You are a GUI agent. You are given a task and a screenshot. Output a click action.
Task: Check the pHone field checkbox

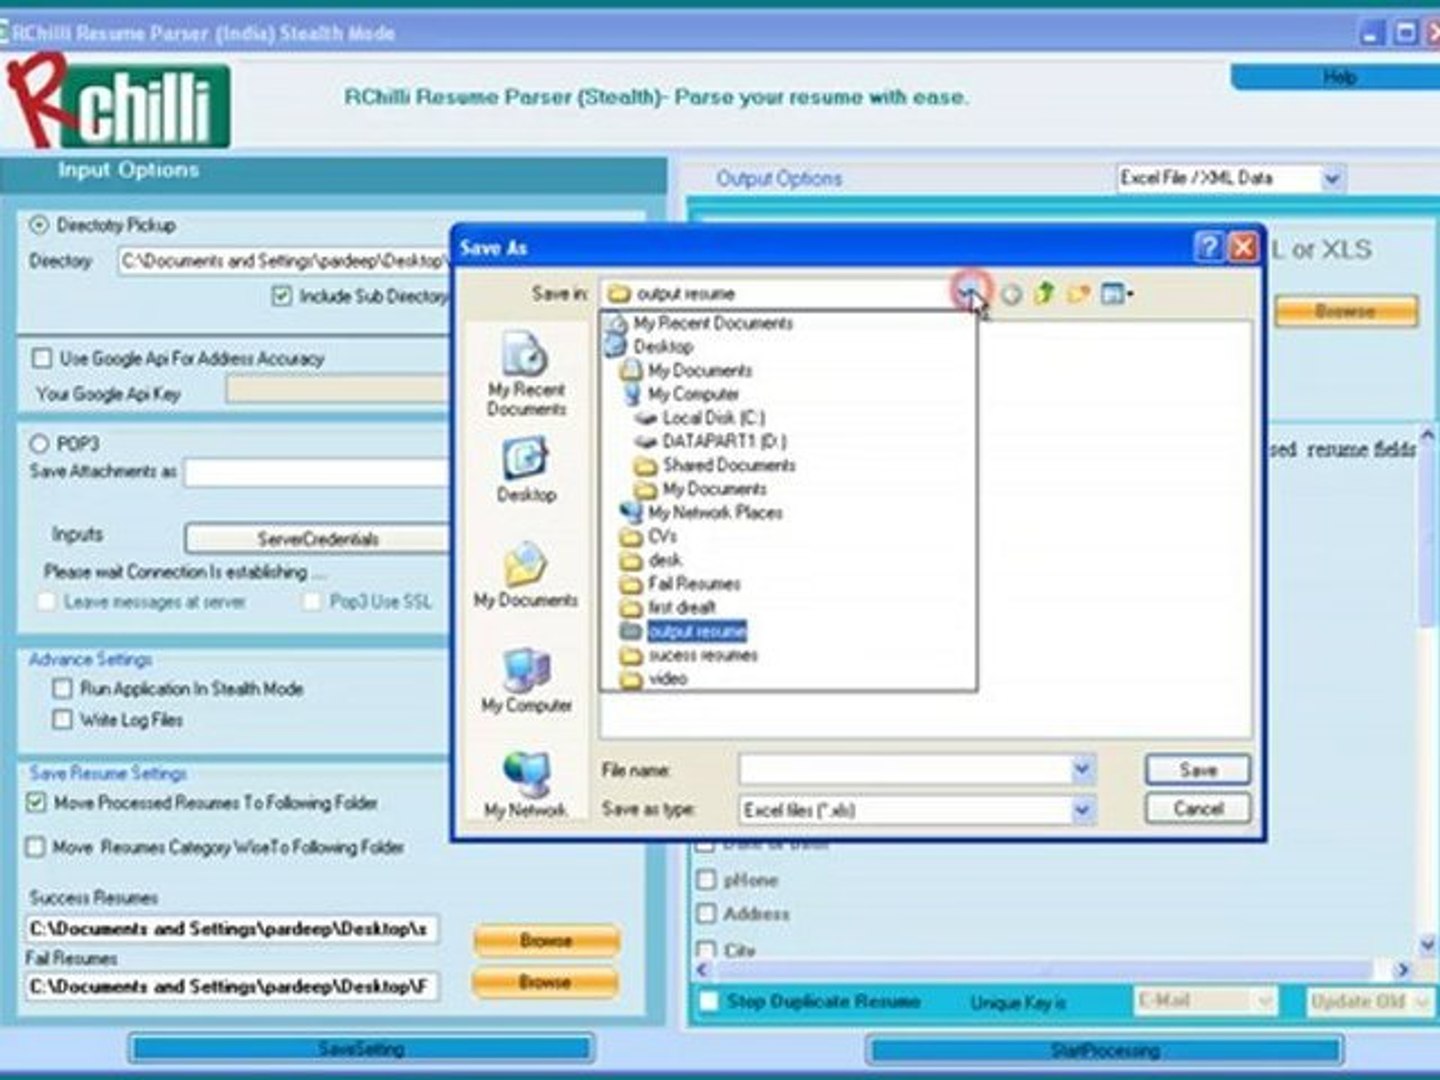(x=707, y=880)
